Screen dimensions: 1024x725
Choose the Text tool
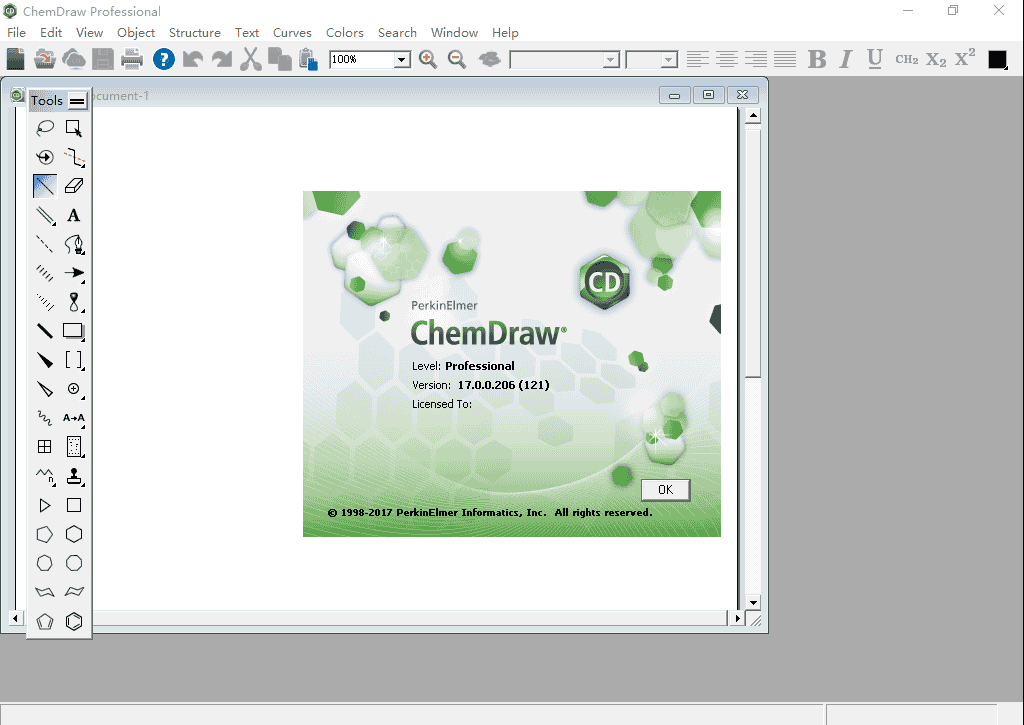pyautogui.click(x=74, y=215)
